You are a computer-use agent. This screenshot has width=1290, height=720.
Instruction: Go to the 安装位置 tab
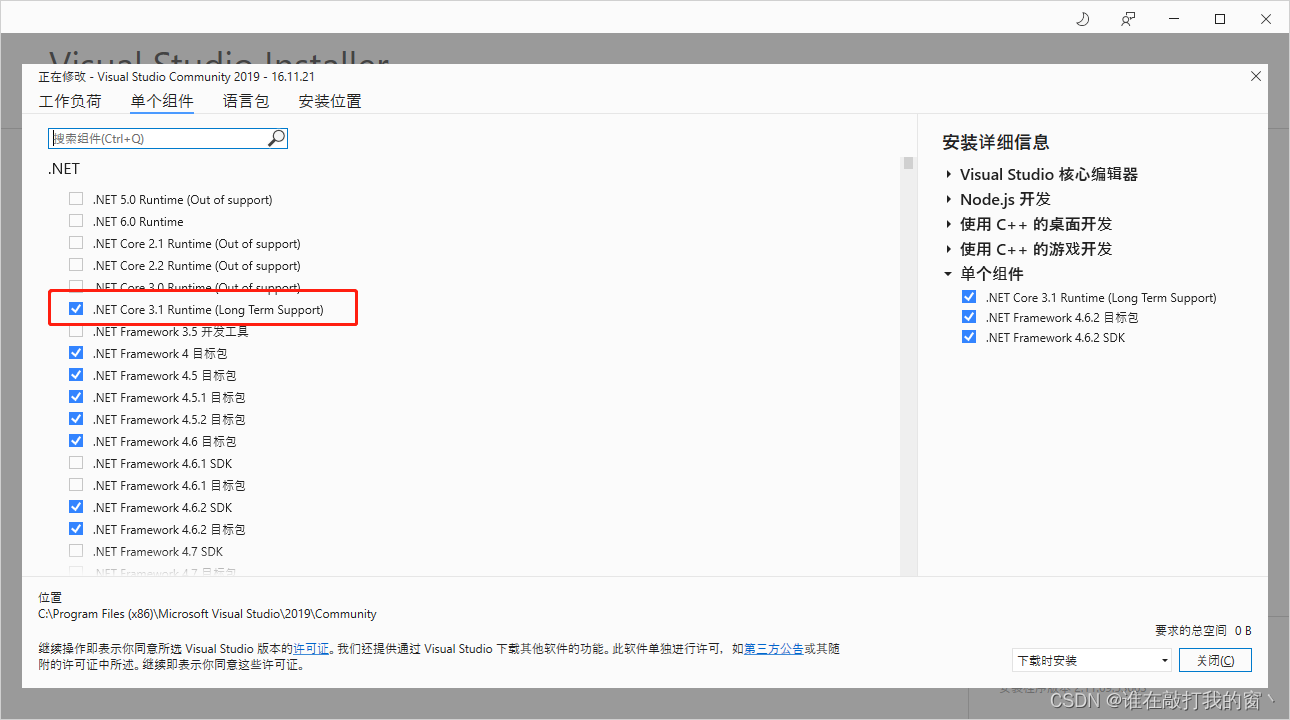[330, 101]
